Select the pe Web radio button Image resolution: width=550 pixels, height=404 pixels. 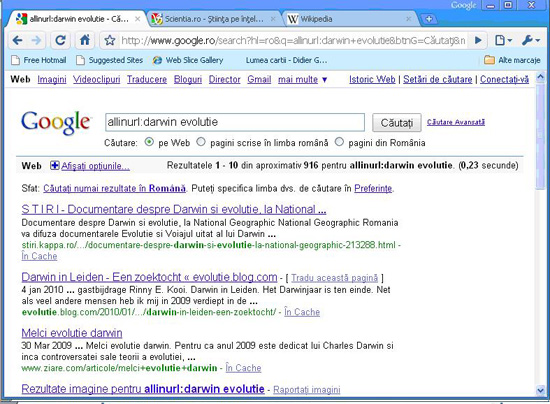coord(149,142)
